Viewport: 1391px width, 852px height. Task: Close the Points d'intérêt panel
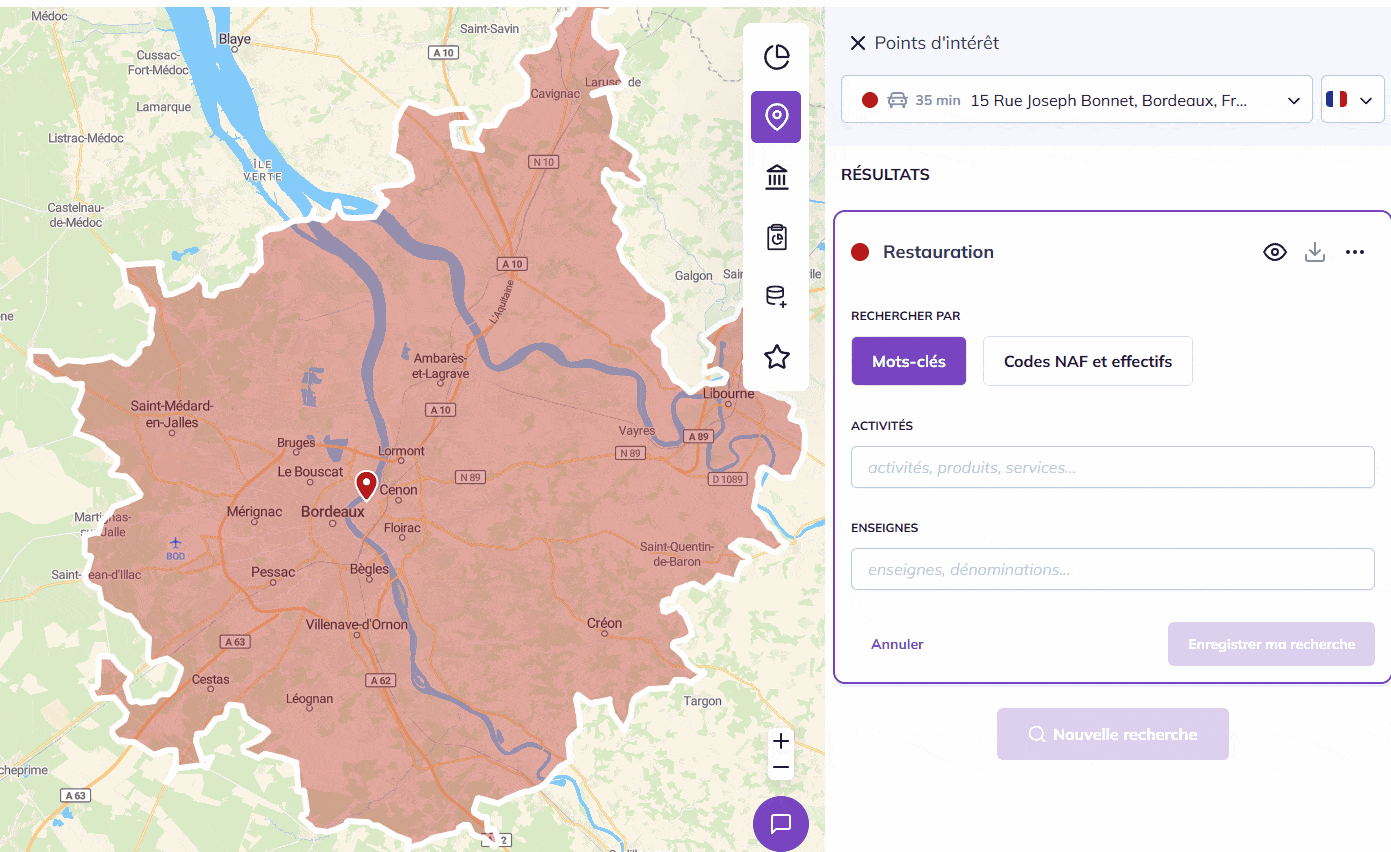pyautogui.click(x=857, y=43)
